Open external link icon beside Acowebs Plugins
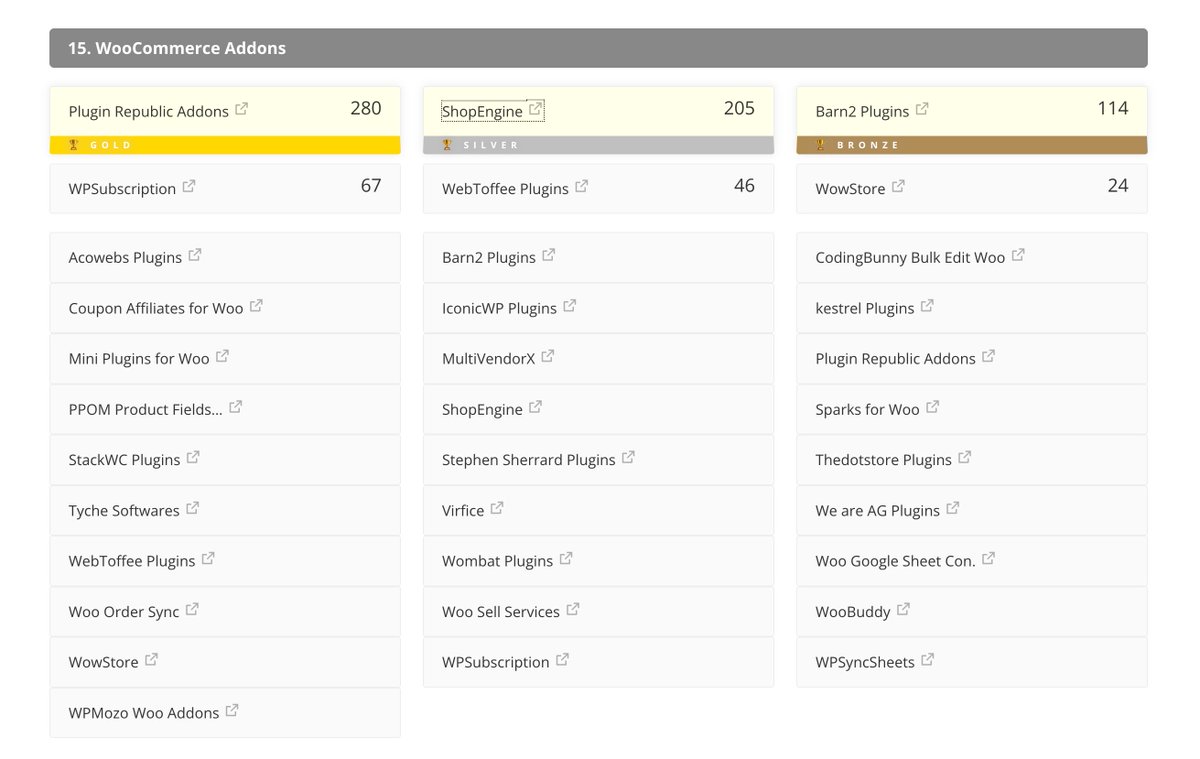Screen dimensions: 1200x759 pos(195,256)
